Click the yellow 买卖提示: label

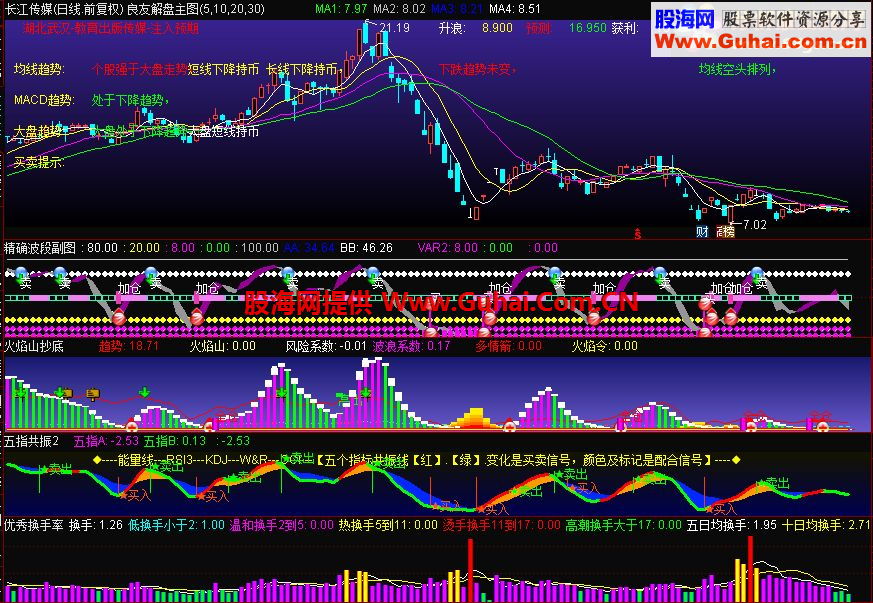(39, 163)
